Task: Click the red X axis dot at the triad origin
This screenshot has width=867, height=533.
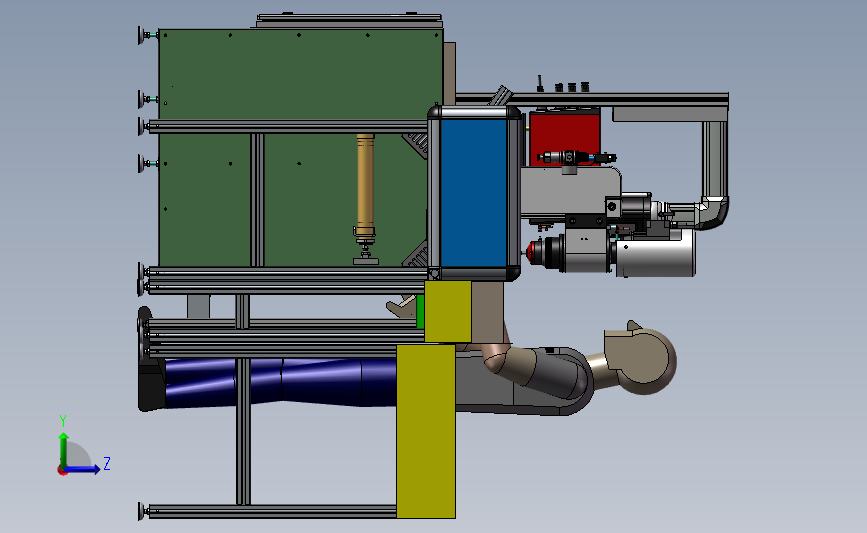Action: coord(62,471)
